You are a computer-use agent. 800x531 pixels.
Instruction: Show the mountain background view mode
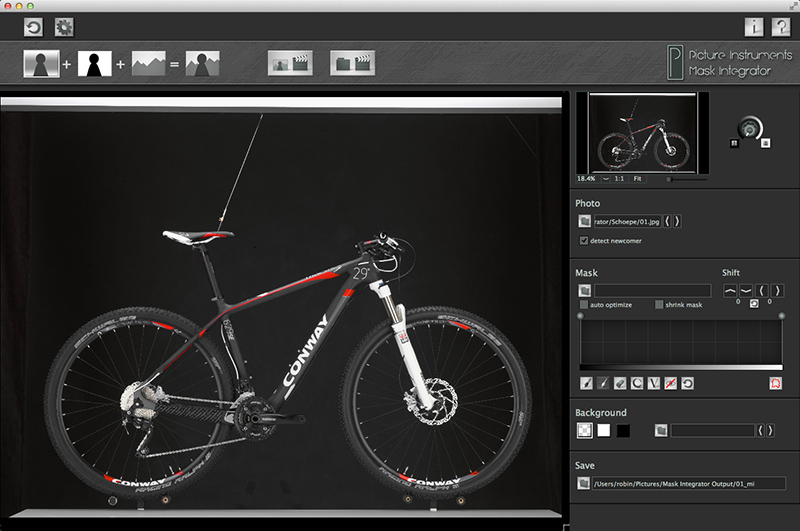click(148, 64)
